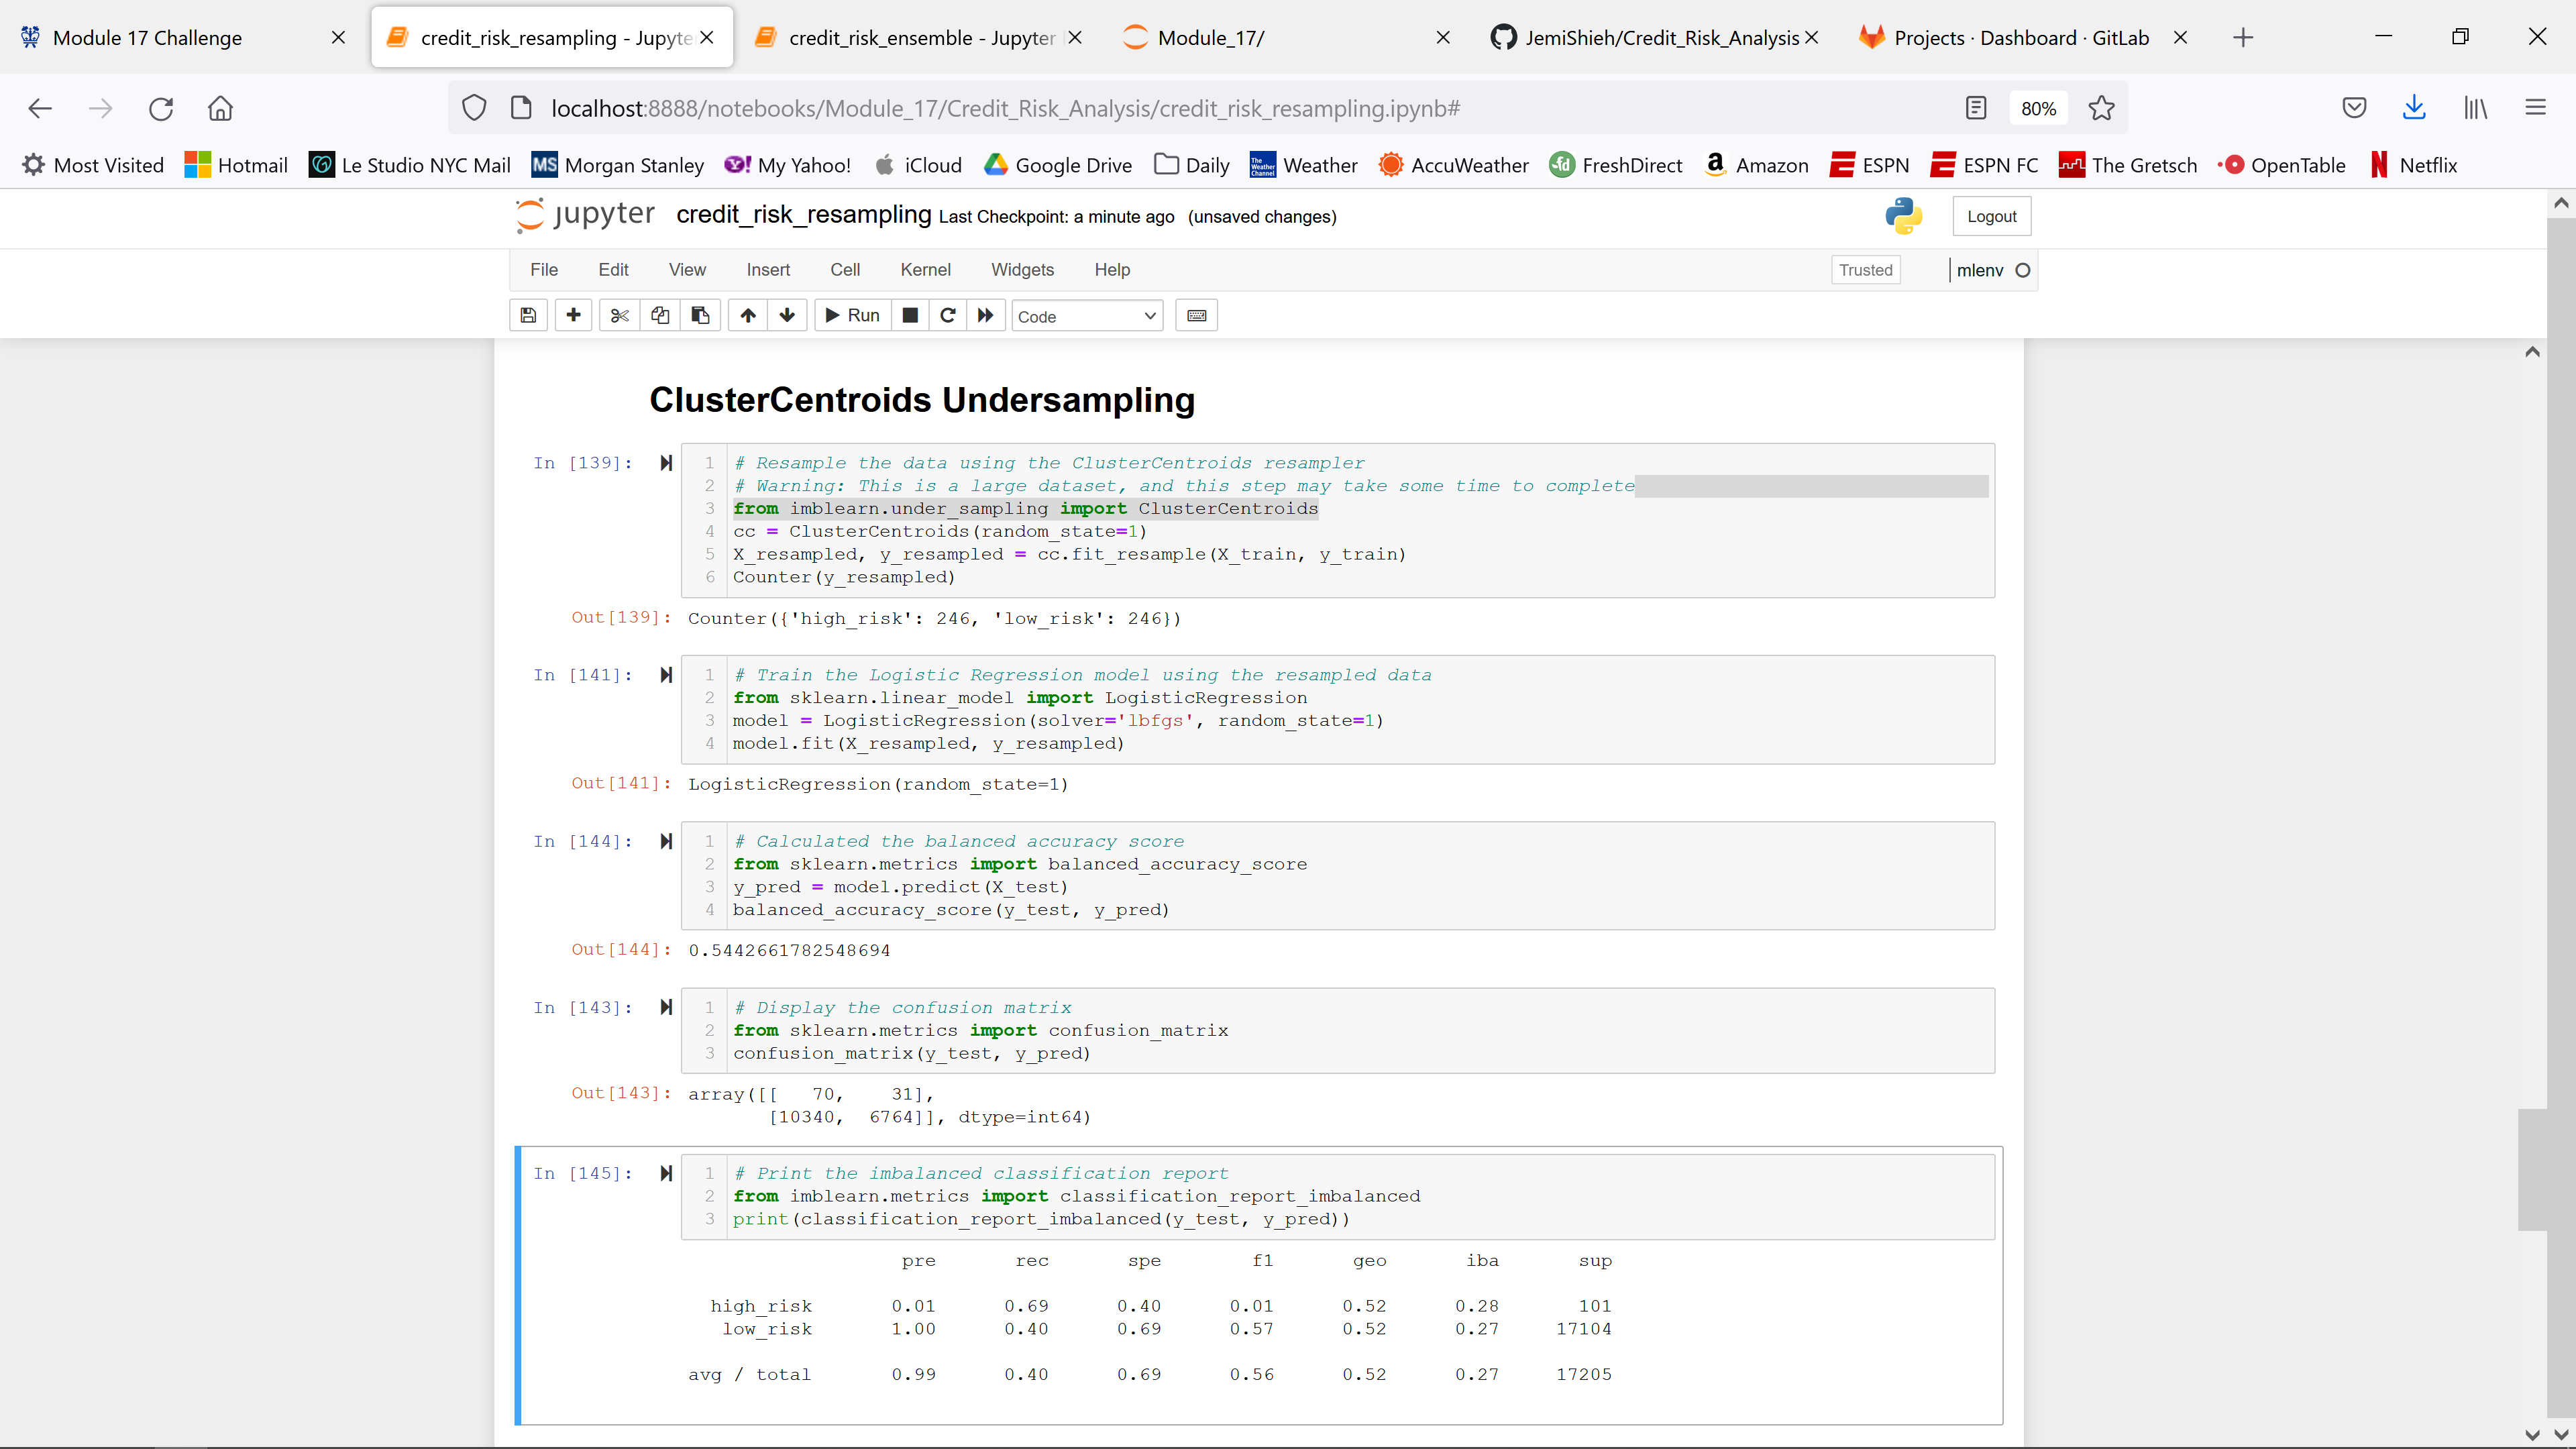
Task: Run cell In [144] with side play icon
Action: pos(666,841)
